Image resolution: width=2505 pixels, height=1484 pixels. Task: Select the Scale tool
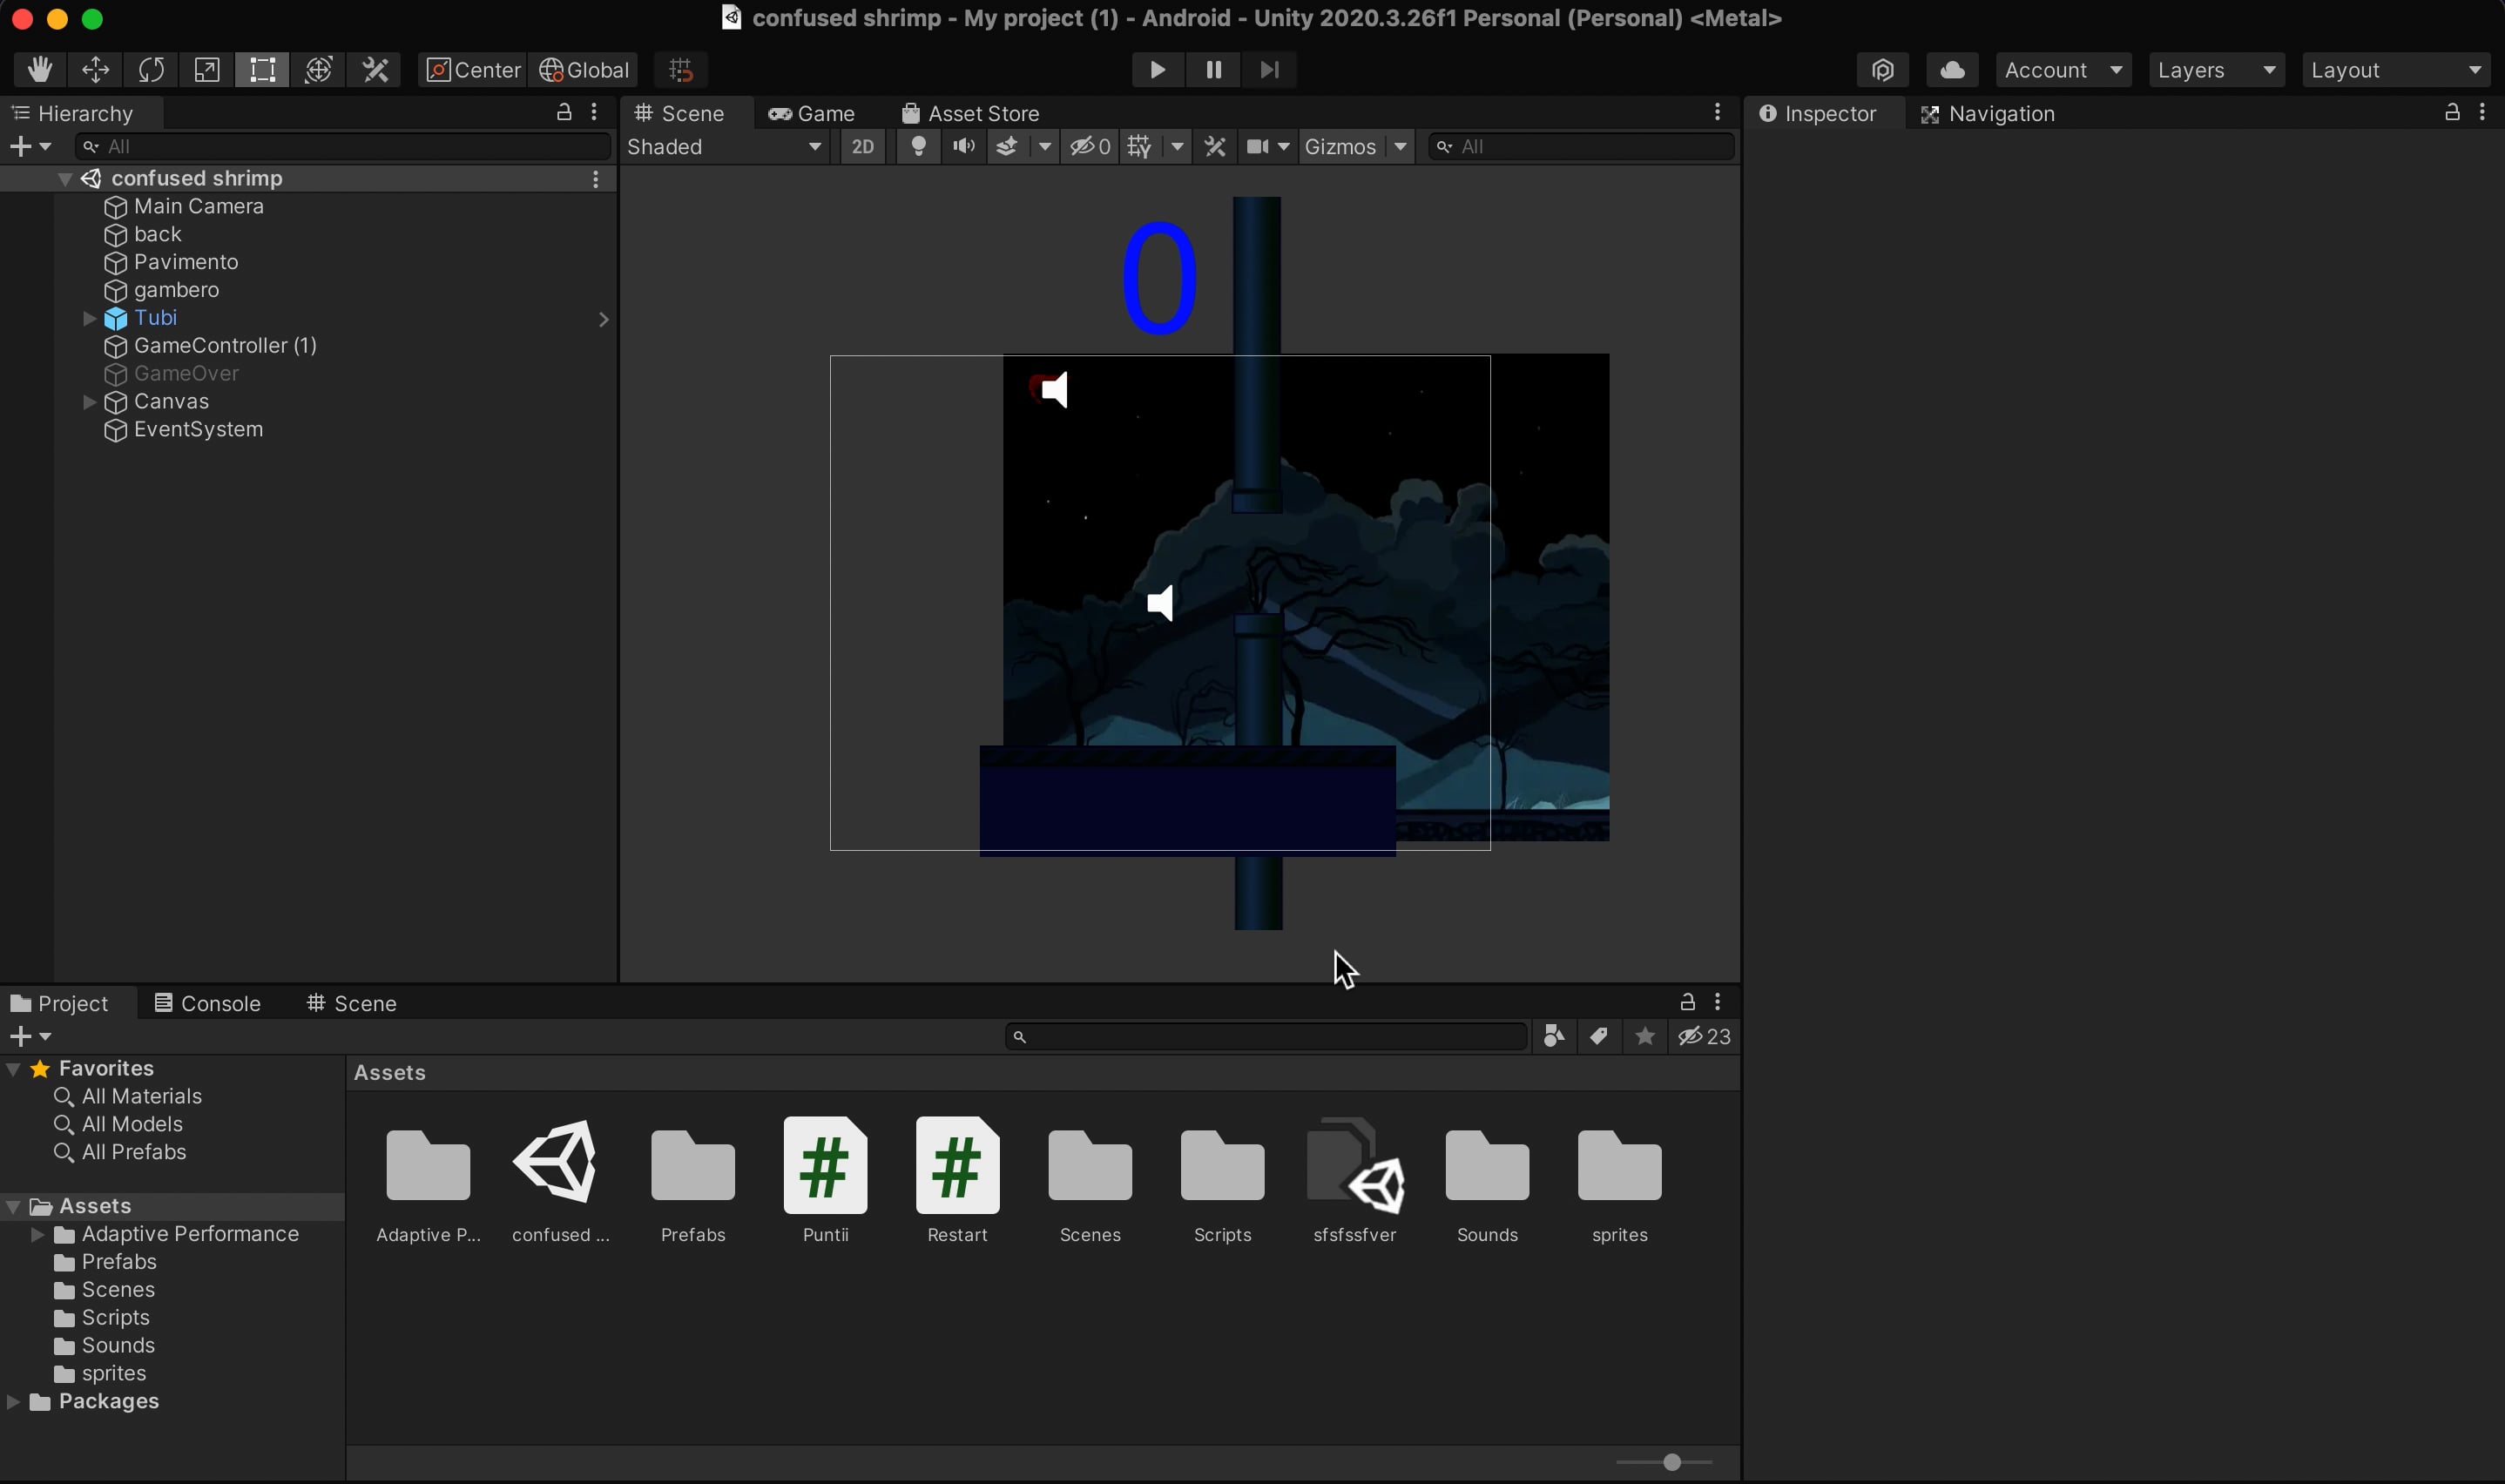click(x=207, y=70)
